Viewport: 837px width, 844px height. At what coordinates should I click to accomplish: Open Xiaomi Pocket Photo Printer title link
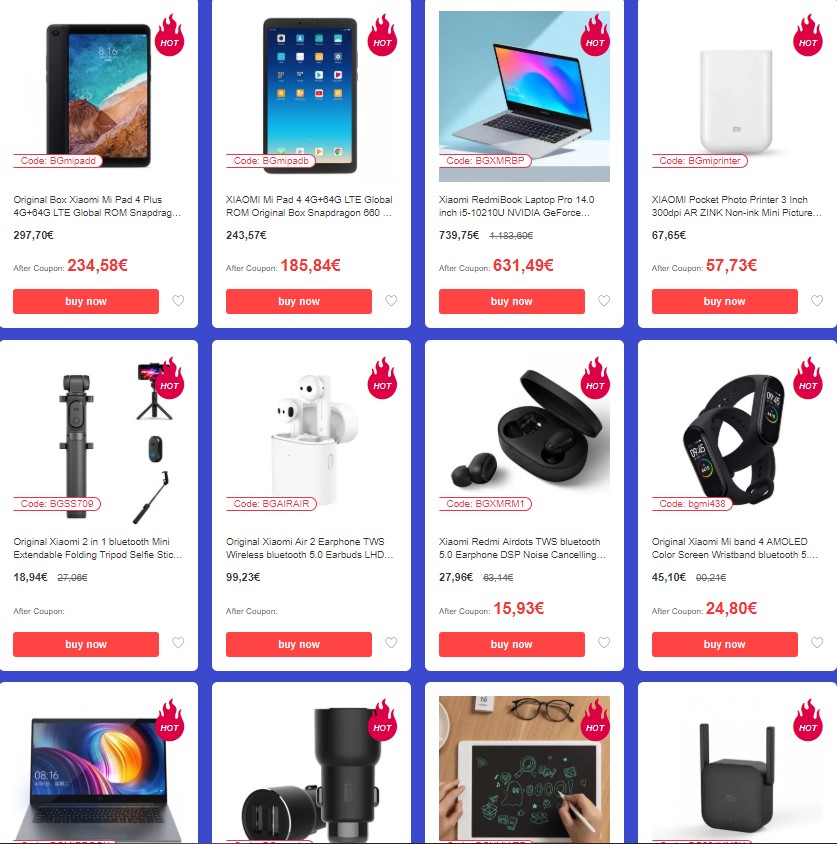[x=736, y=206]
